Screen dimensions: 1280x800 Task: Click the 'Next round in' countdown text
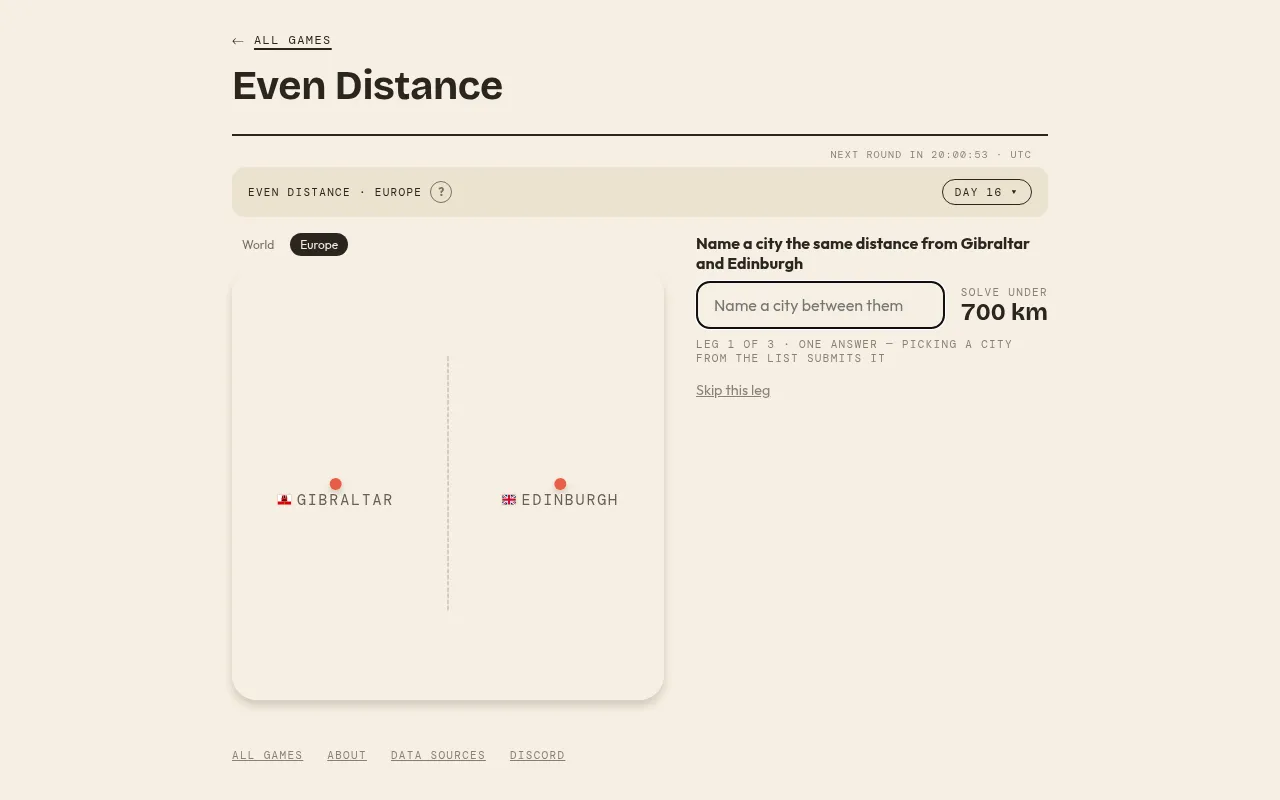[930, 155]
